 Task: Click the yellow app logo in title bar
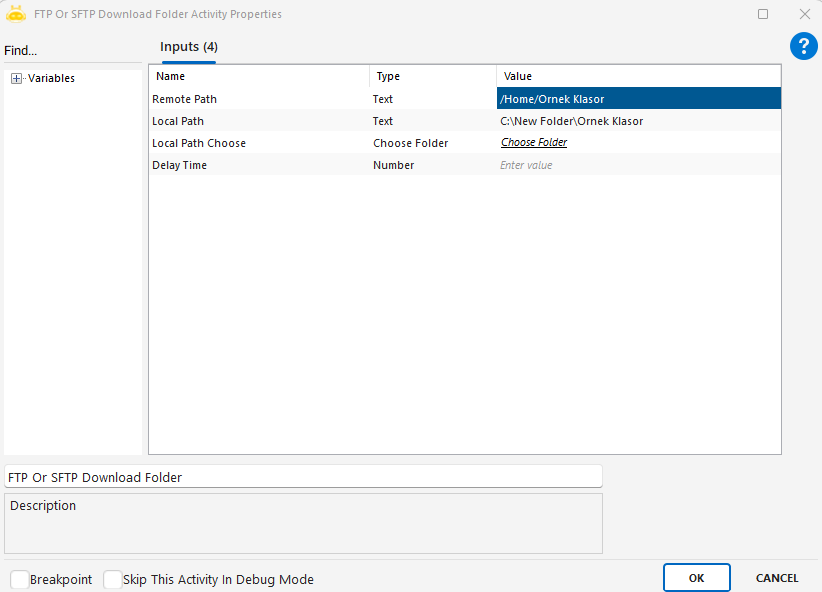click(16, 14)
